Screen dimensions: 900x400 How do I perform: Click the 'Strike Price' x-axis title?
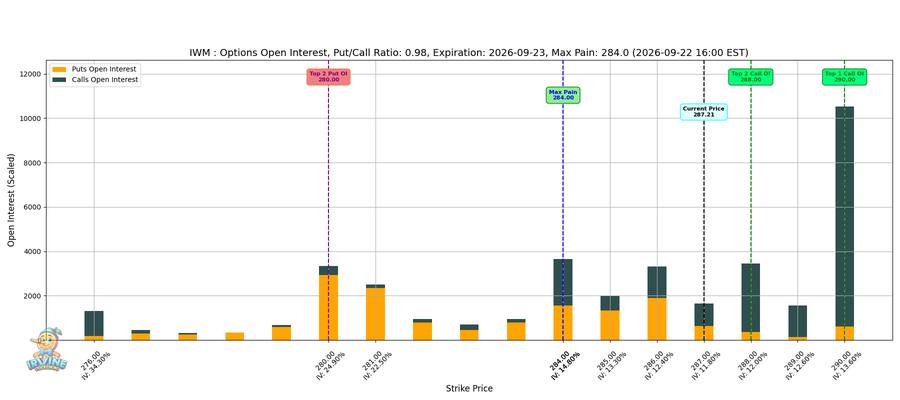click(469, 389)
